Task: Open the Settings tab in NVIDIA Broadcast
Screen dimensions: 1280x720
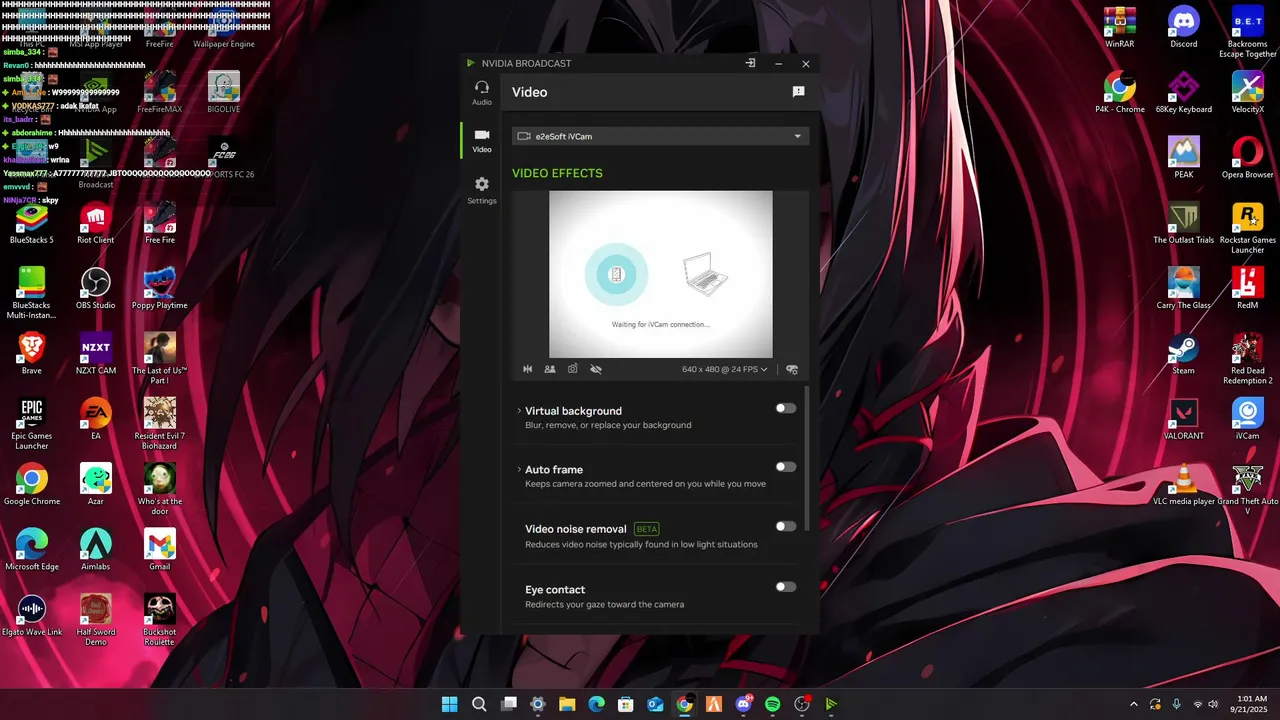Action: point(482,191)
